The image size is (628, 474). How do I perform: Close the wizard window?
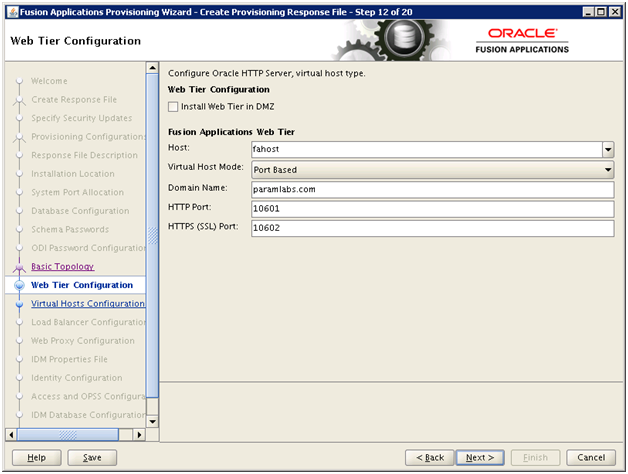[x=615, y=12]
